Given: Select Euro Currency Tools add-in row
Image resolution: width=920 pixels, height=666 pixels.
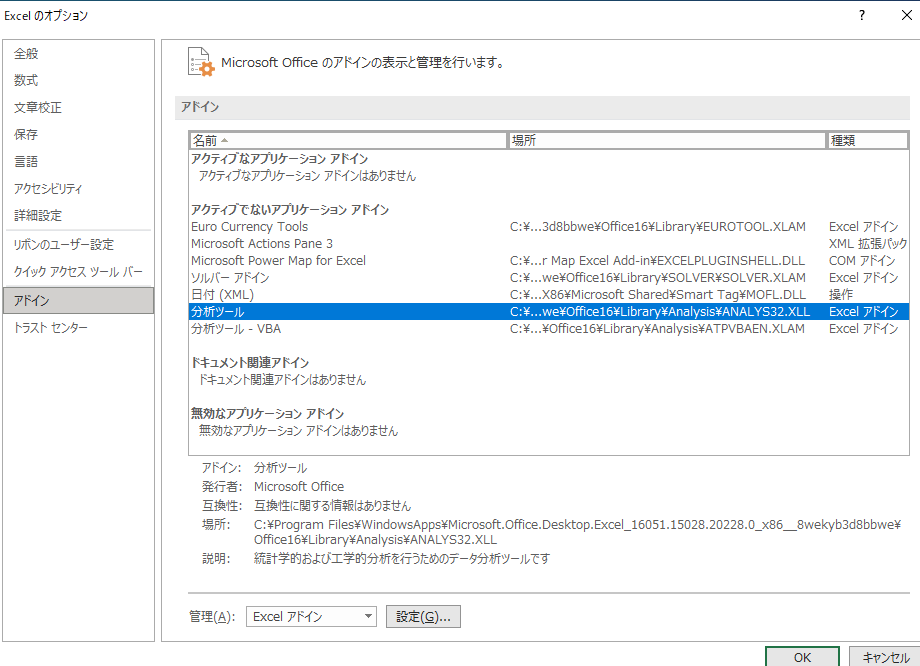Looking at the screenshot, I should [549, 226].
